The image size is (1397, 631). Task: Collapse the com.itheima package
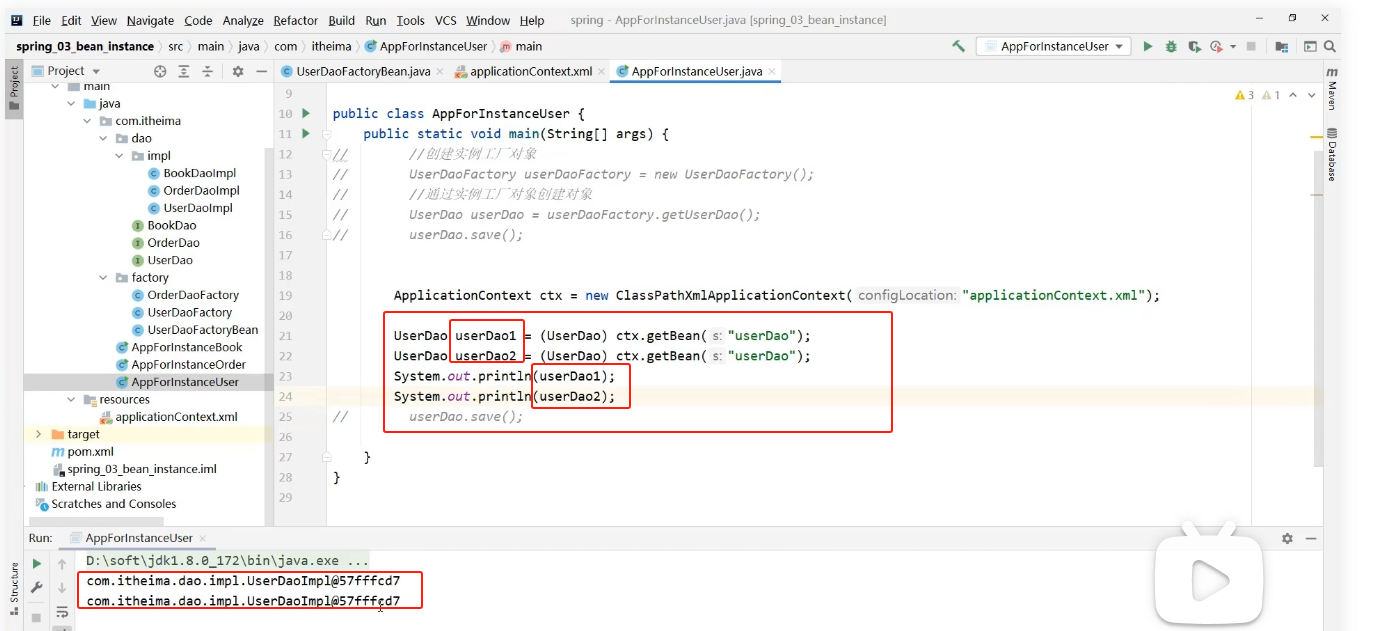[x=87, y=121]
